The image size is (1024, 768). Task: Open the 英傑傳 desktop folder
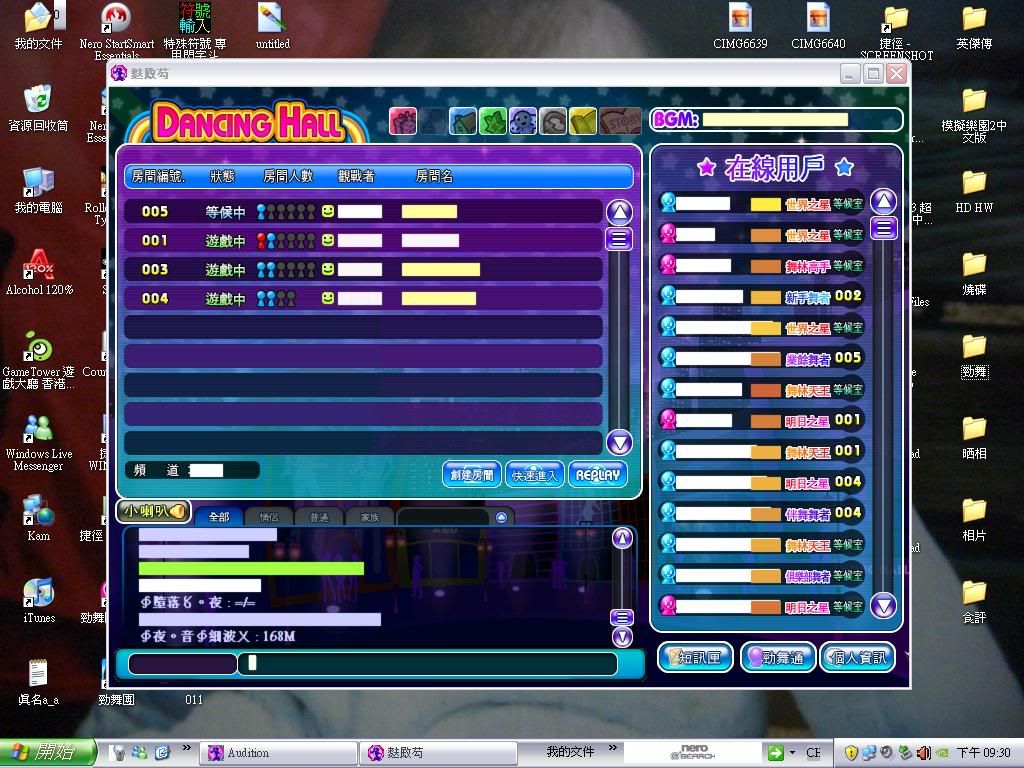[x=974, y=27]
